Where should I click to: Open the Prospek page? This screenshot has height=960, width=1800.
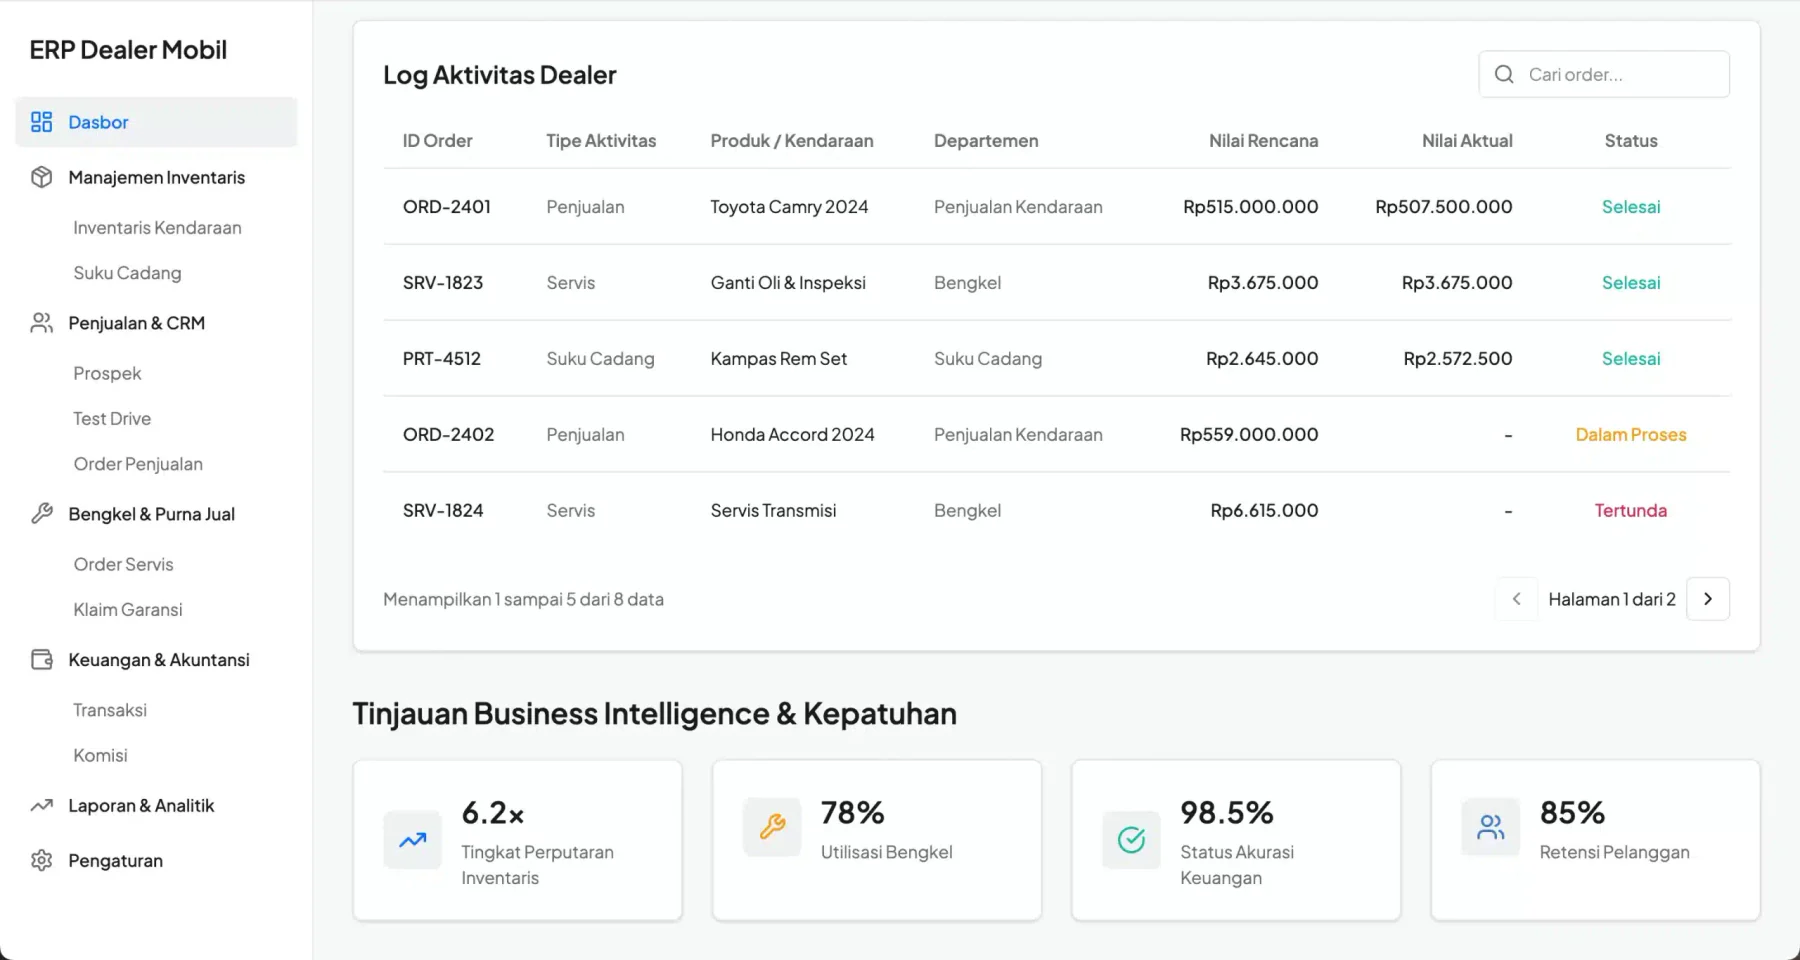tap(107, 373)
